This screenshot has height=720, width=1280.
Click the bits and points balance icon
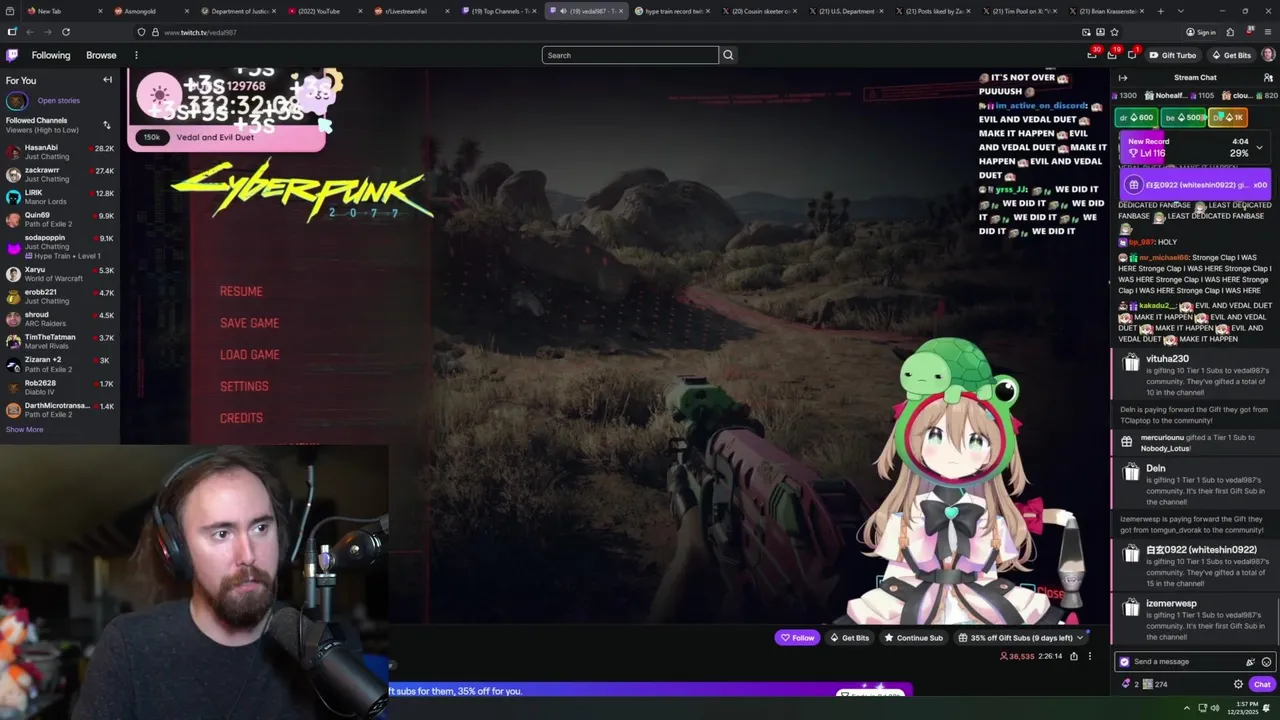(1127, 684)
